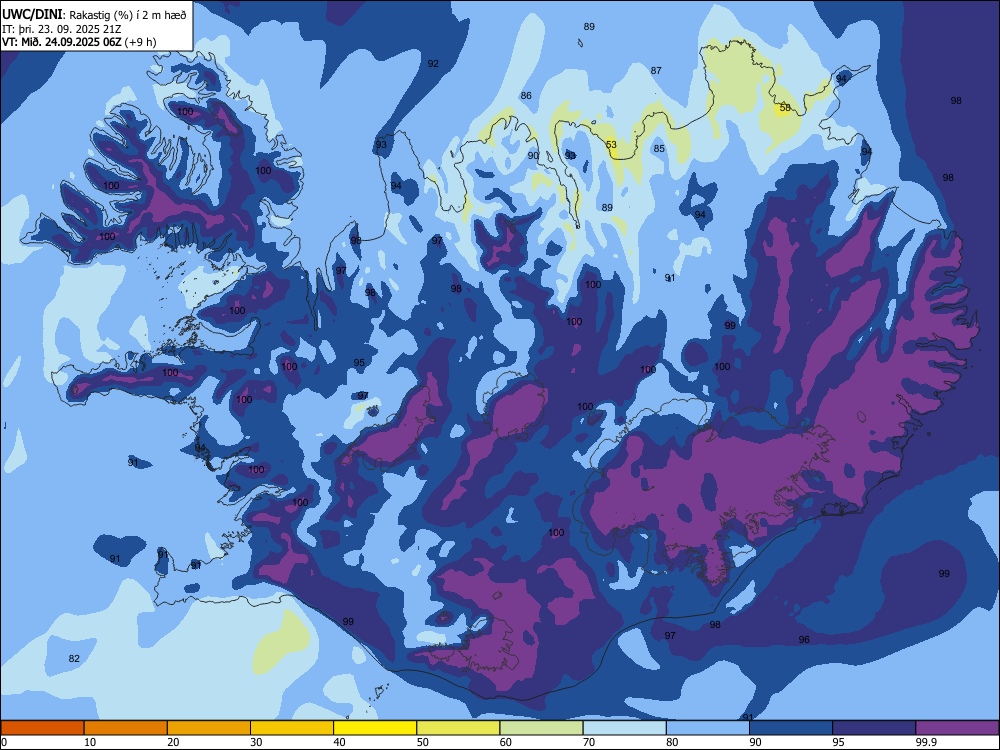The width and height of the screenshot is (1000, 750).
Task: Click the purple above-99.9 legend swatch
Action: point(957,728)
